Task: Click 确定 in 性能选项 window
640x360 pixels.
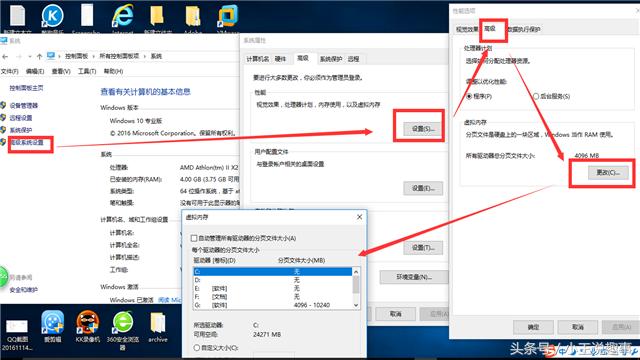Action: 533,327
